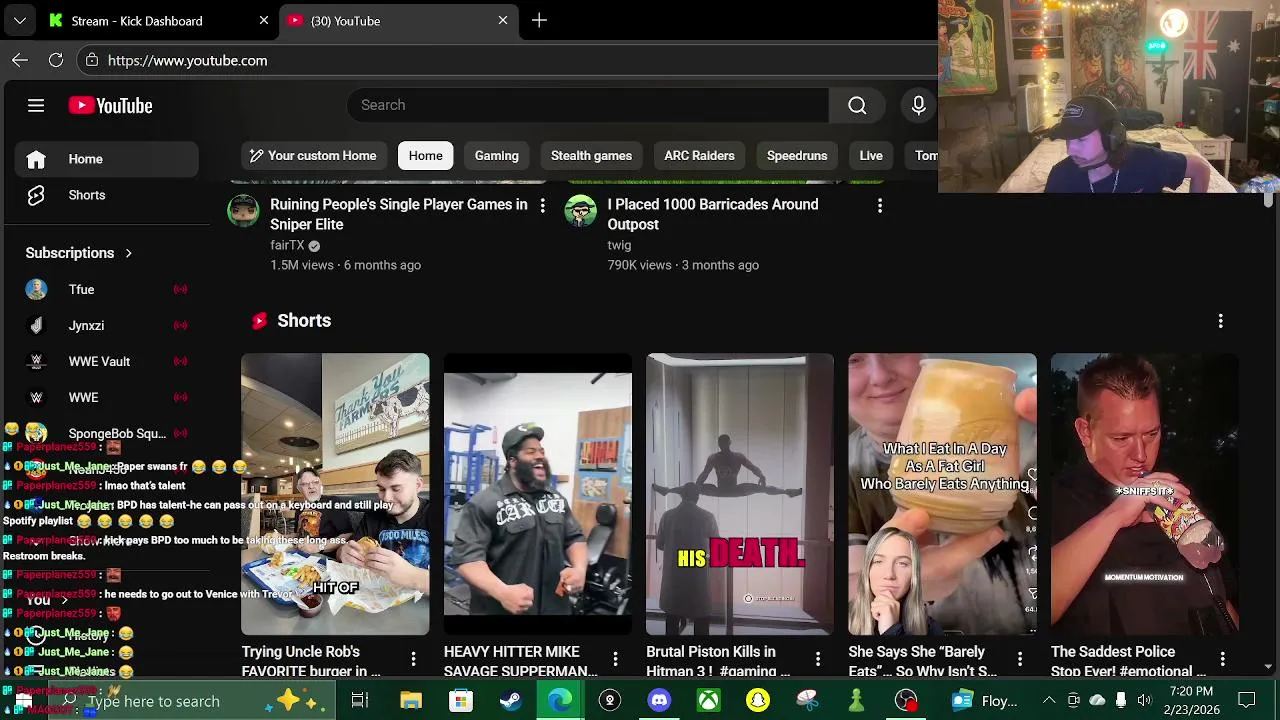Click the page scrollbar down arrow
The height and width of the screenshot is (720, 1280).
[1268, 666]
